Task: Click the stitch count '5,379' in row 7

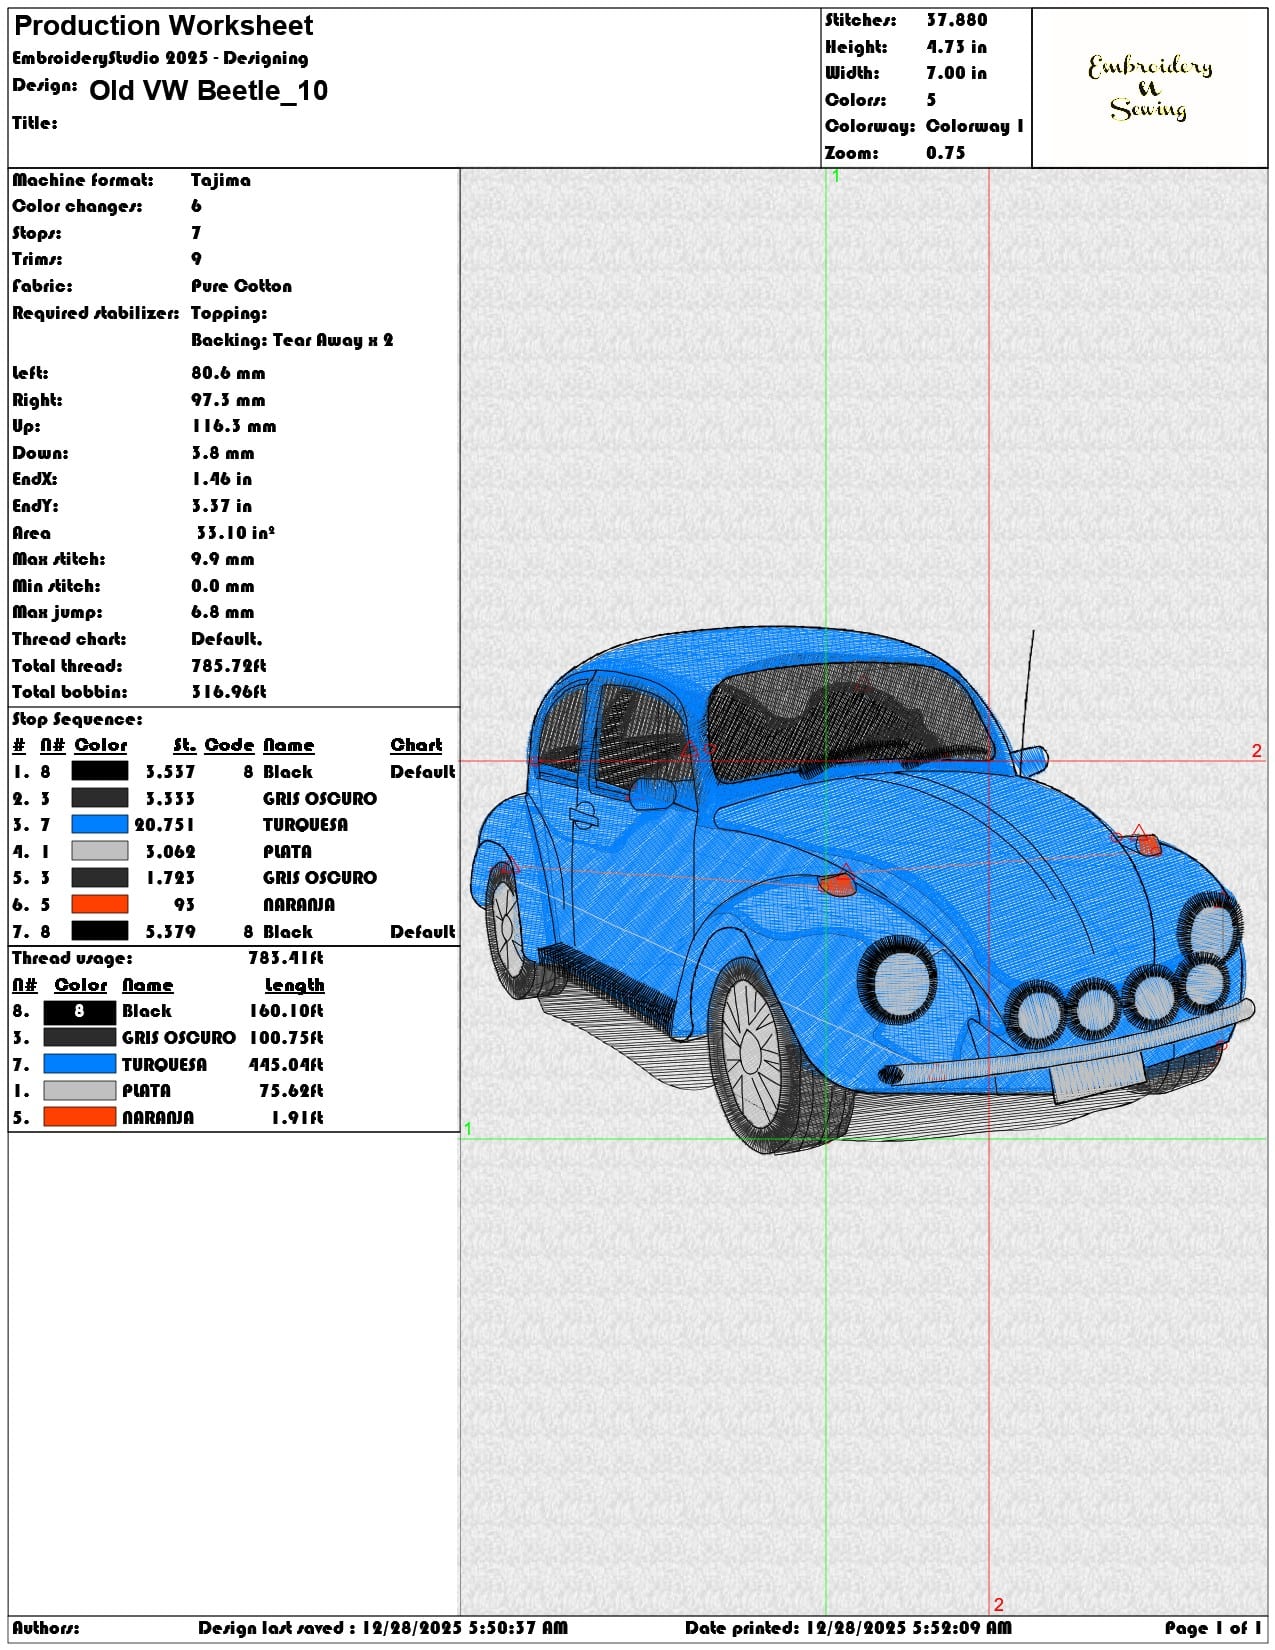Action: 170,932
